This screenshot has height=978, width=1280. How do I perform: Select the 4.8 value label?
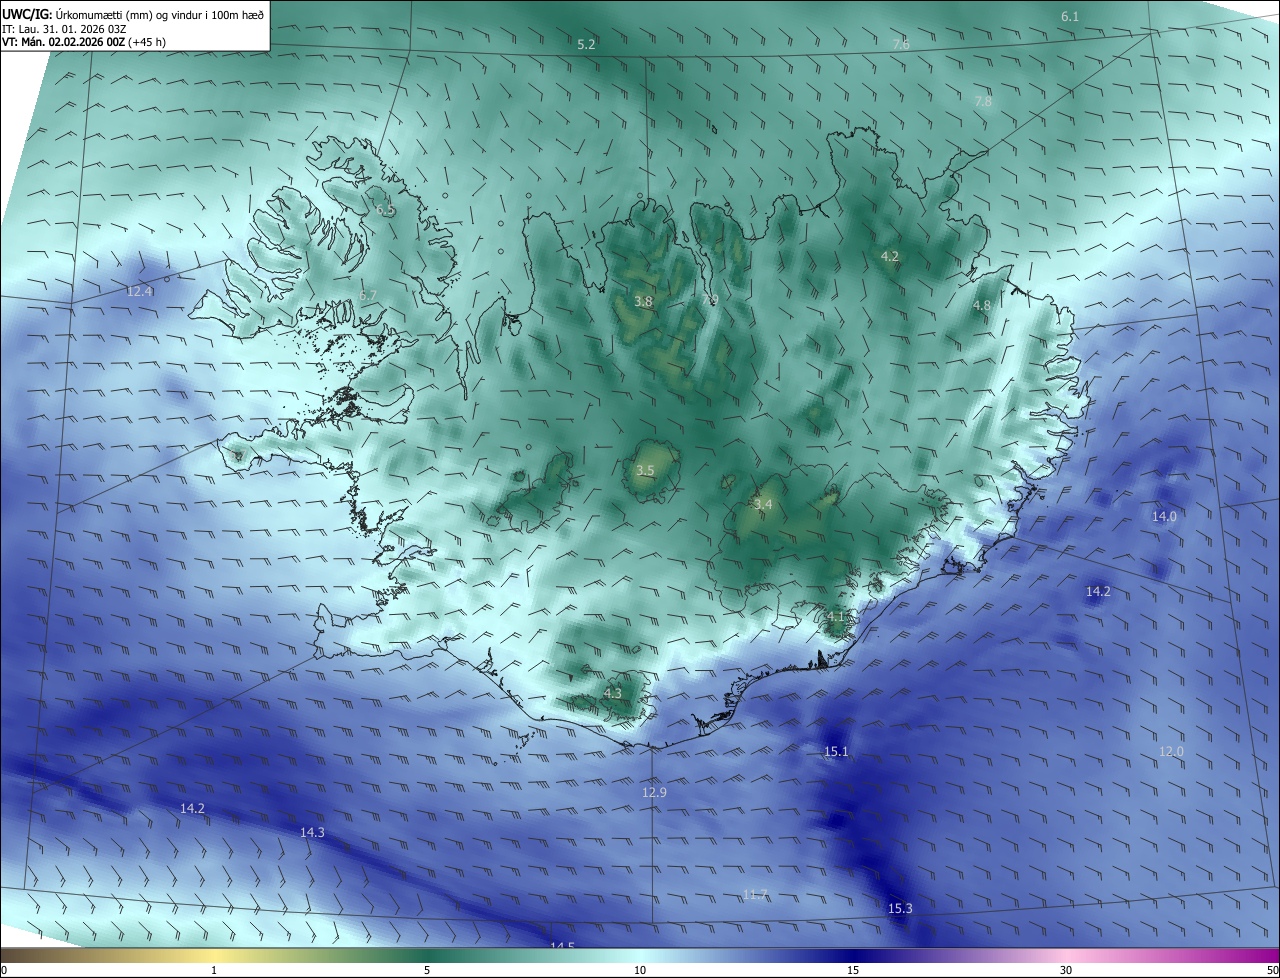click(x=982, y=305)
